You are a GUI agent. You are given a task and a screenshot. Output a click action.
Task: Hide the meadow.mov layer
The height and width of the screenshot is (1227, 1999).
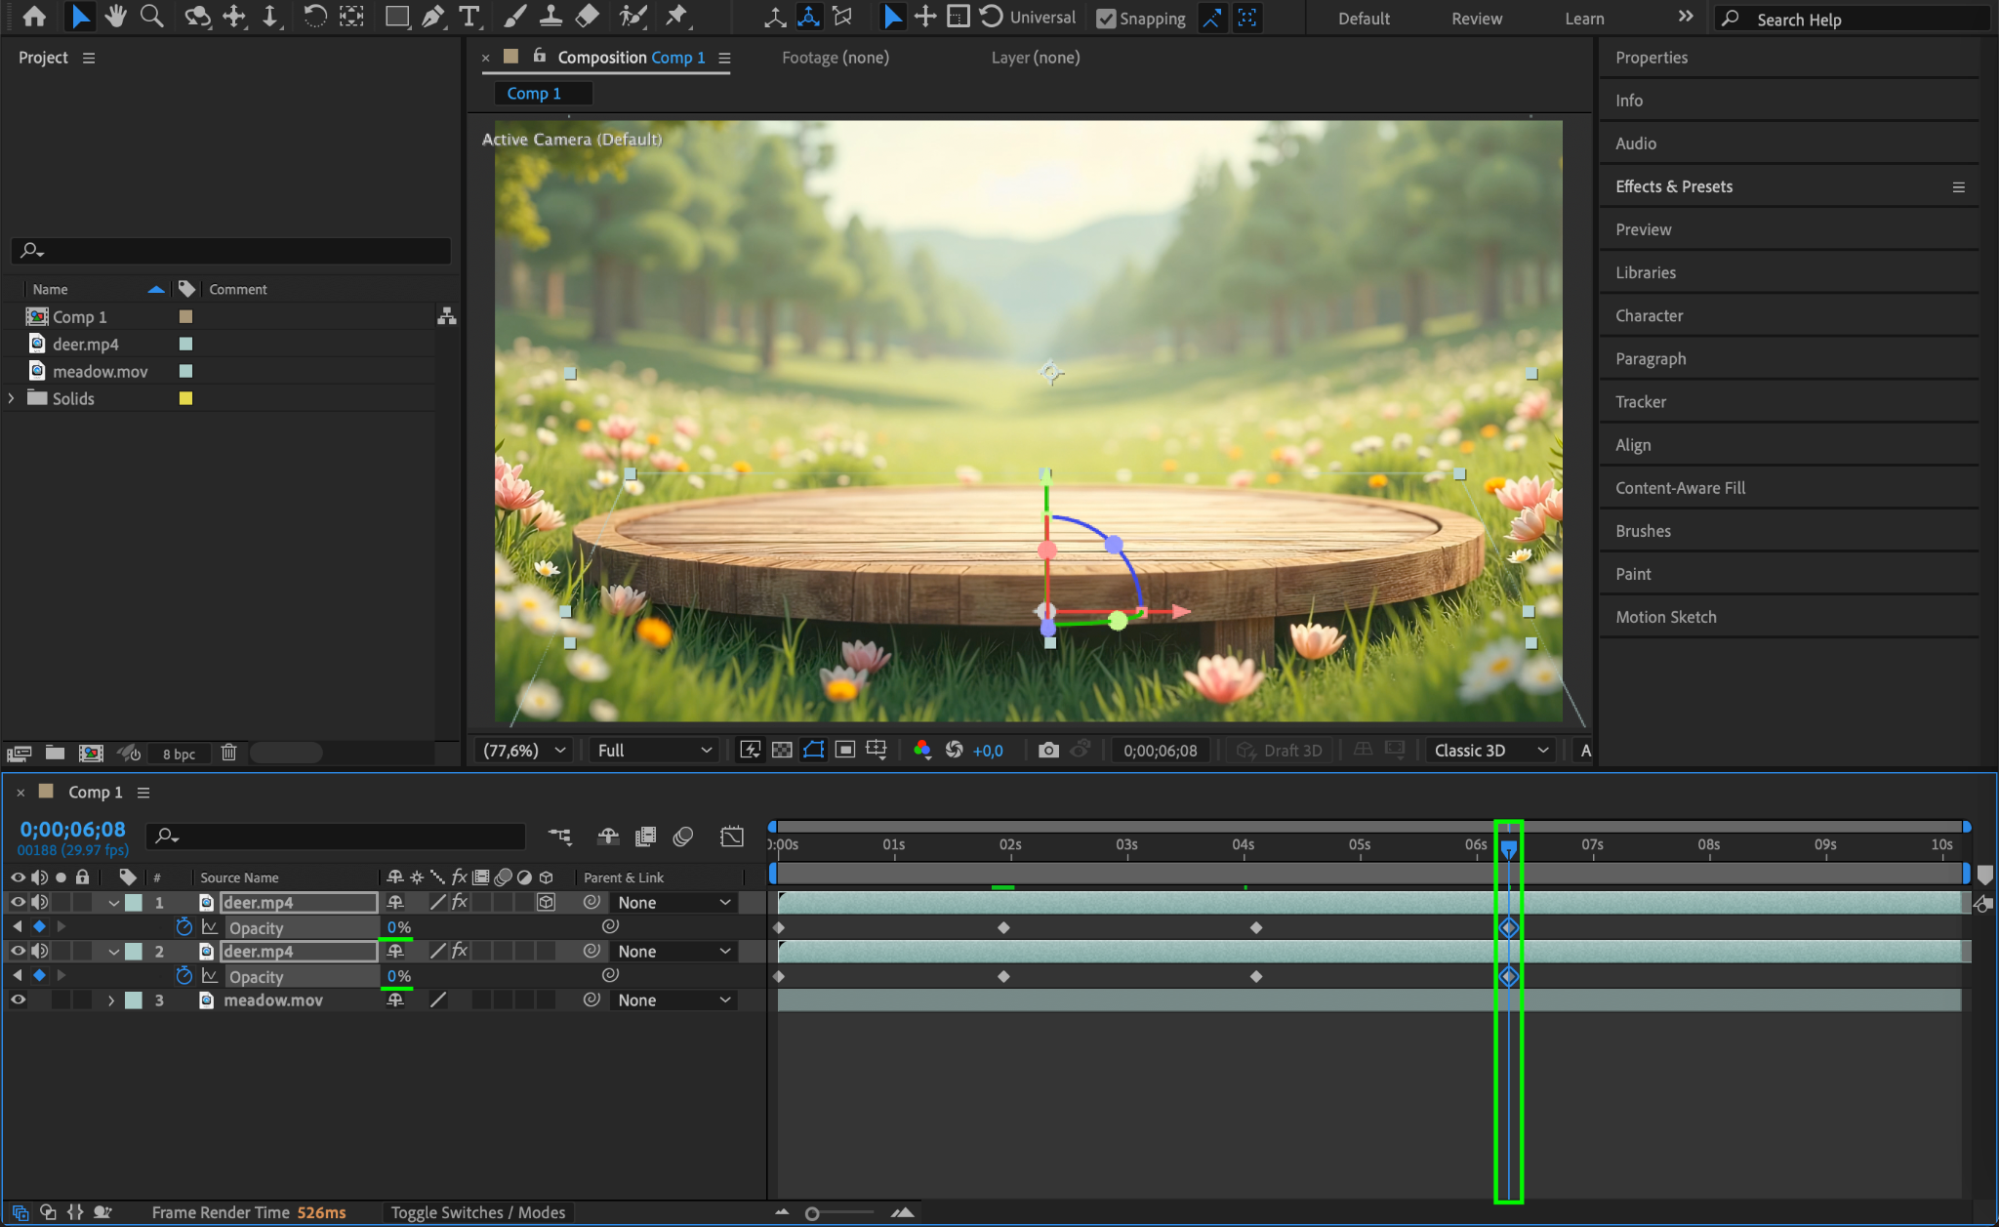coord(18,1000)
